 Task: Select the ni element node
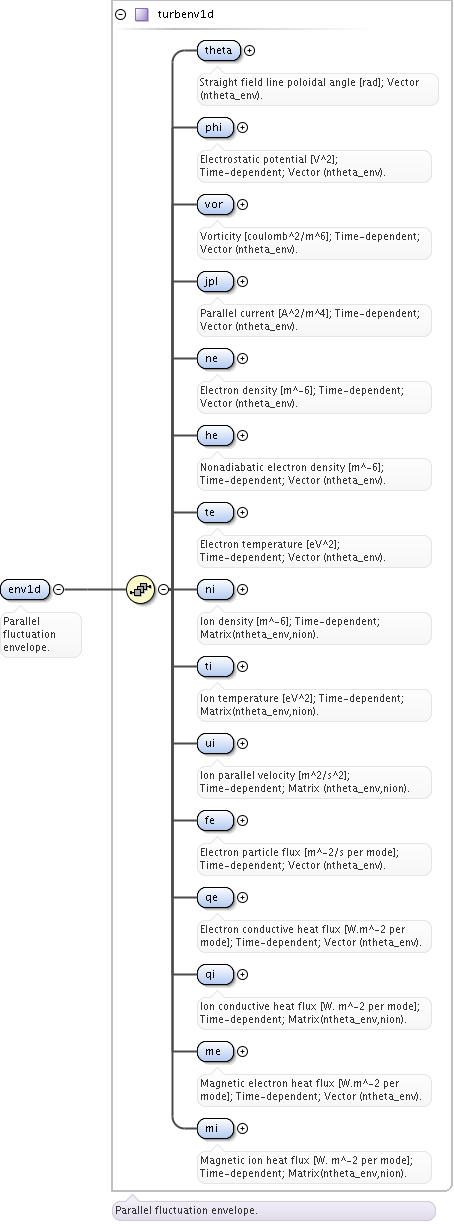pyautogui.click(x=215, y=589)
